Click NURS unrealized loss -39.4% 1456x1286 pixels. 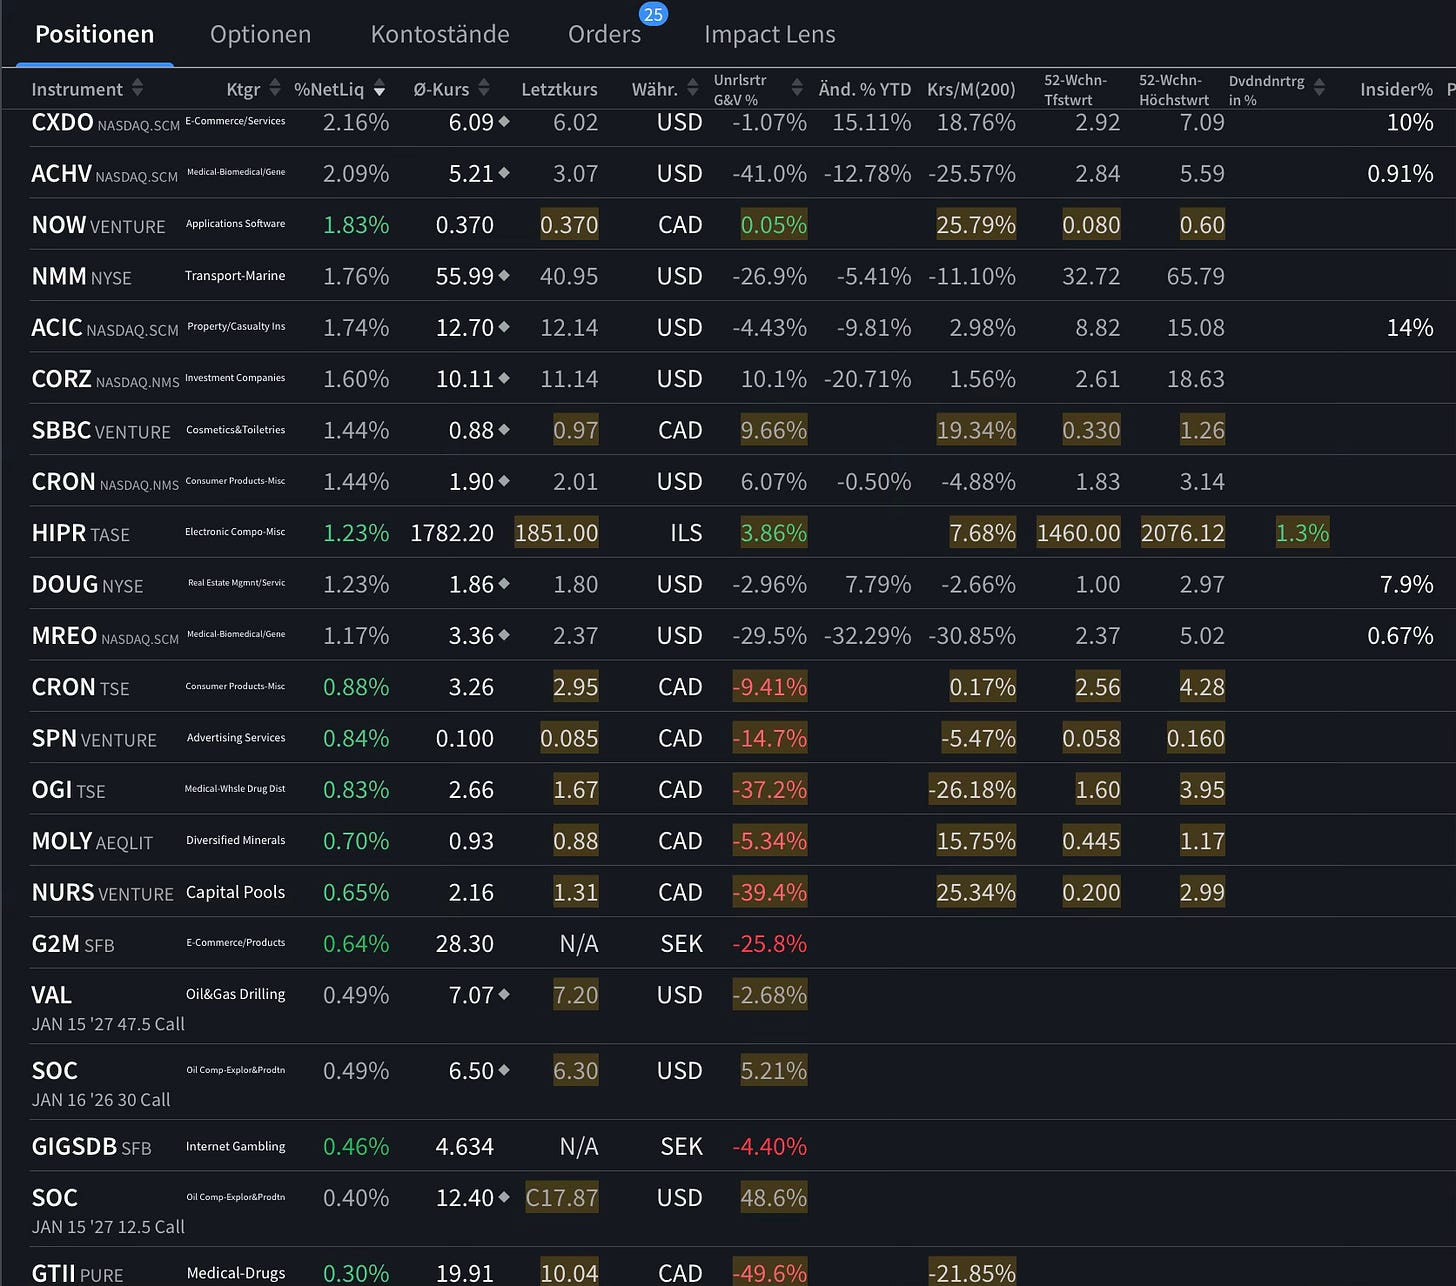click(769, 892)
